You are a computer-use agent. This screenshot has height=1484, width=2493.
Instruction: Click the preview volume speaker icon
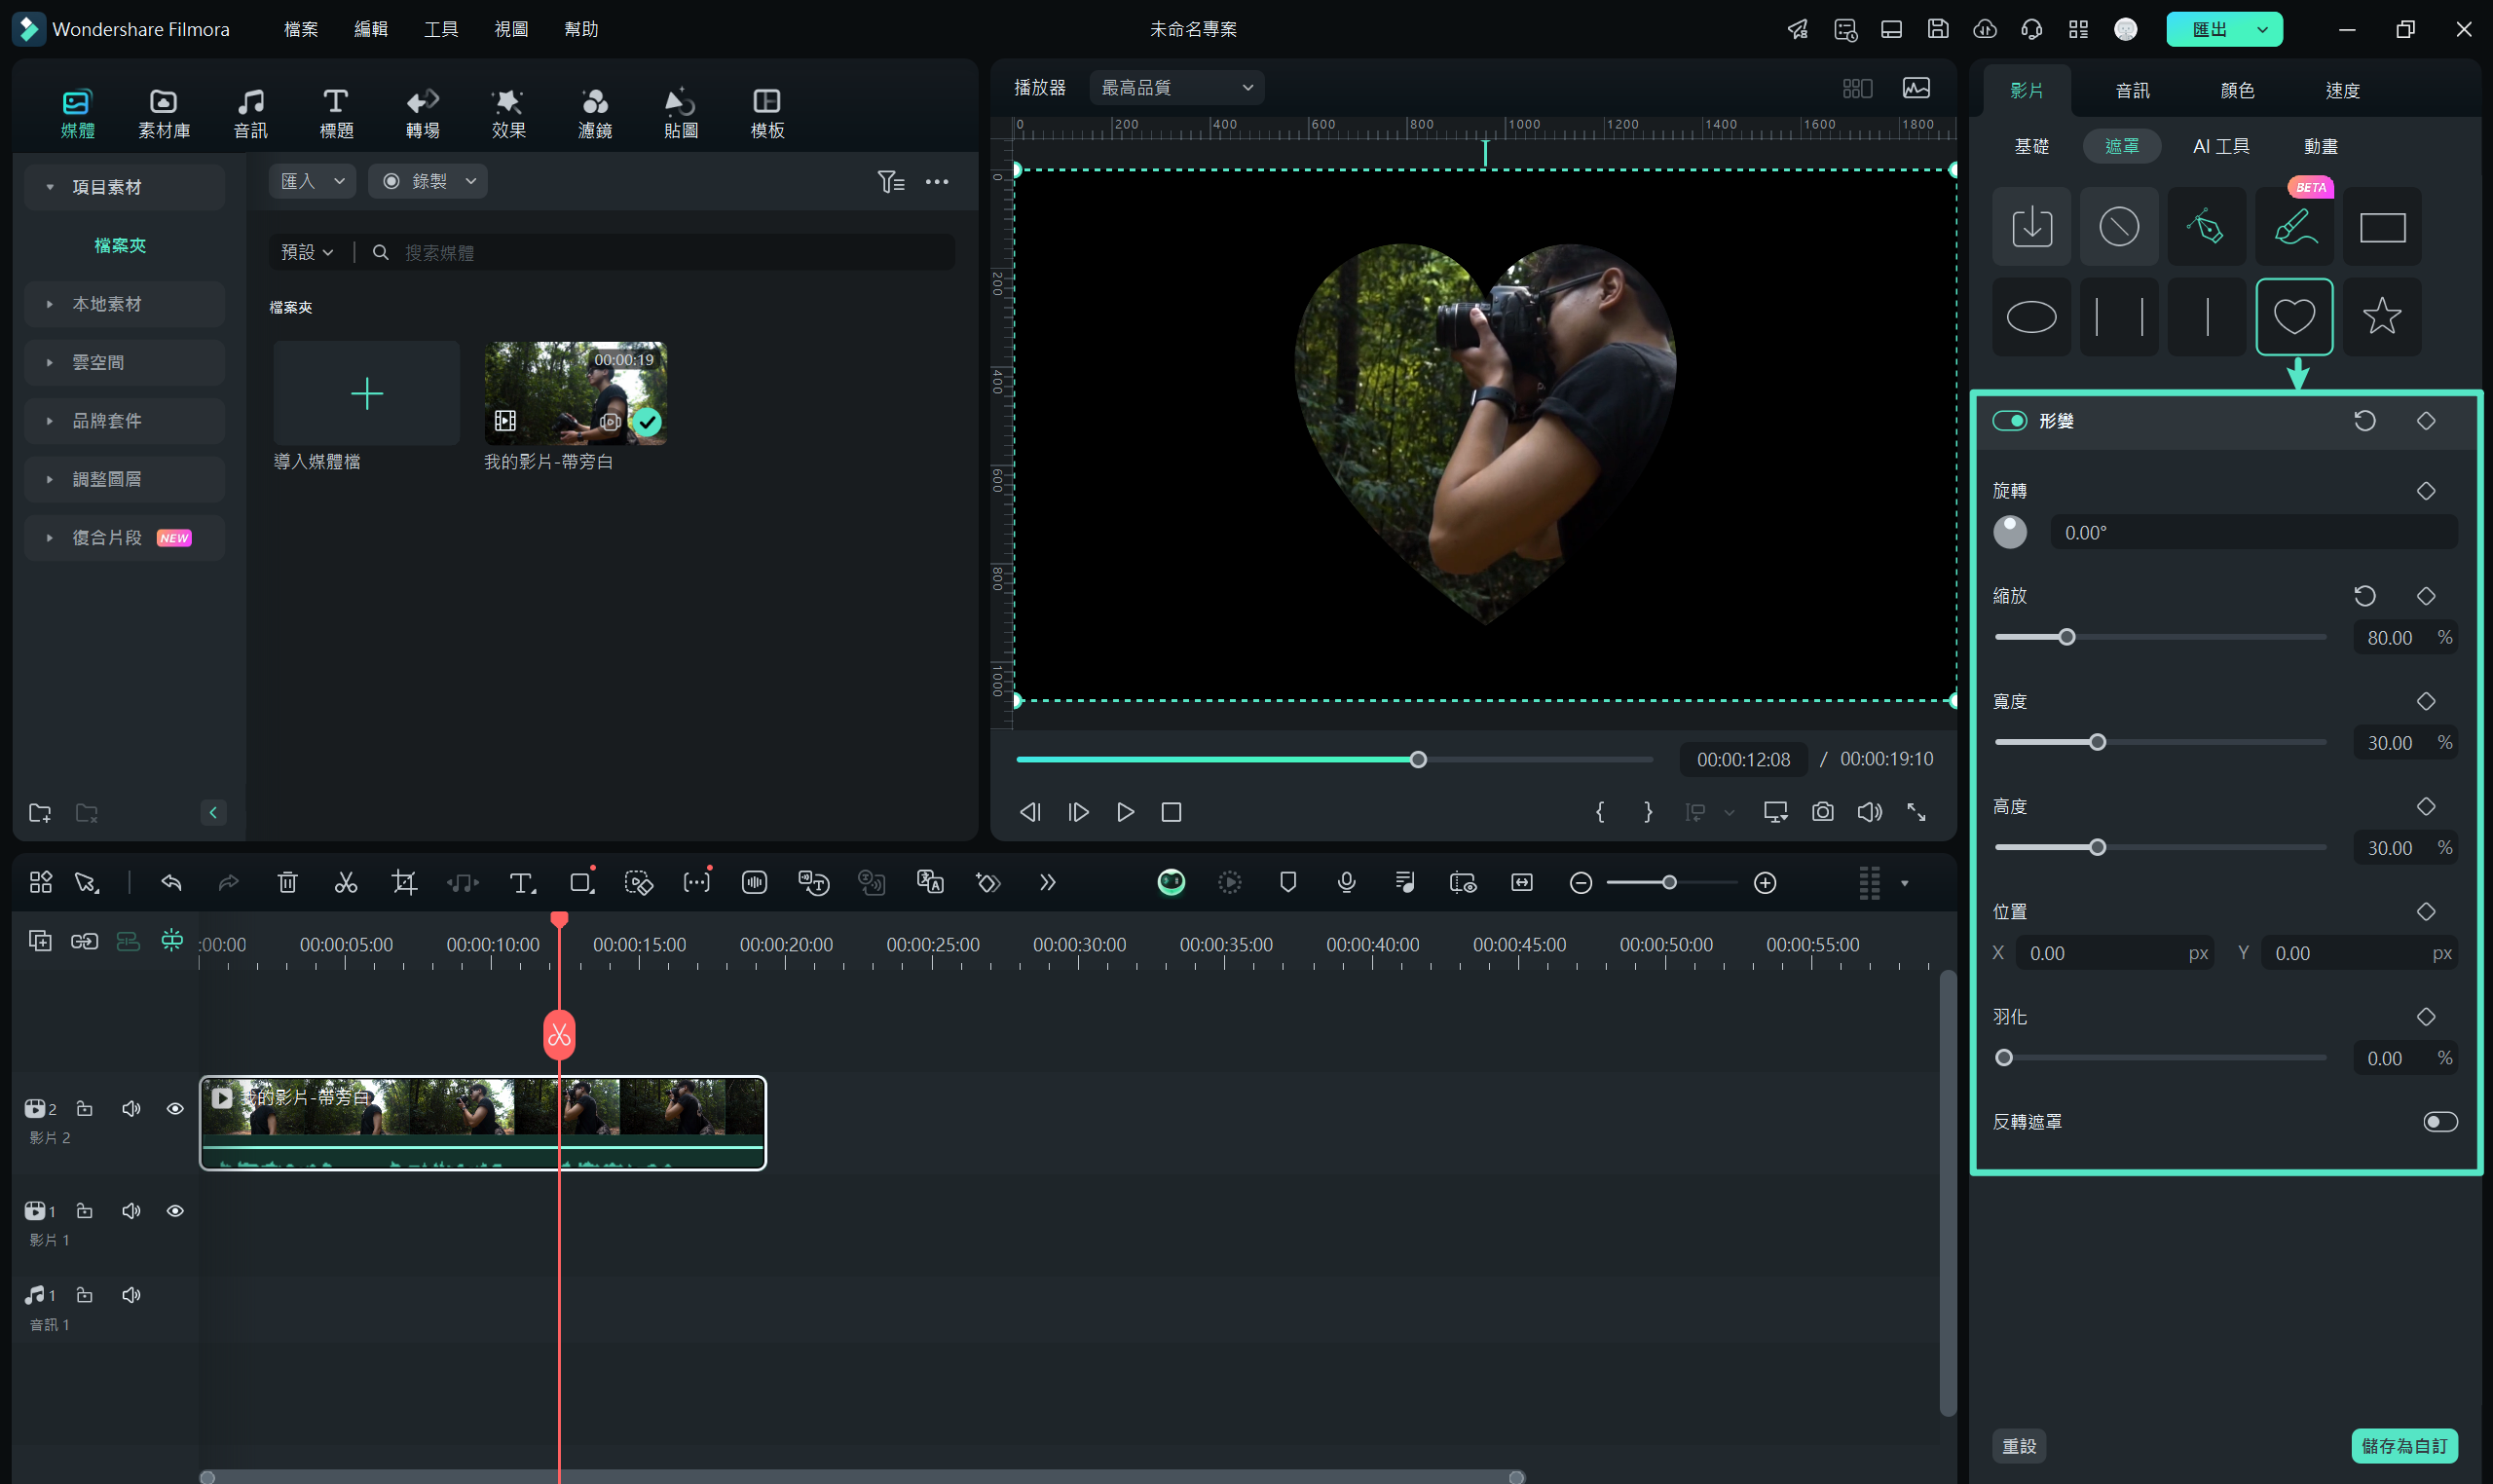pyautogui.click(x=1869, y=812)
